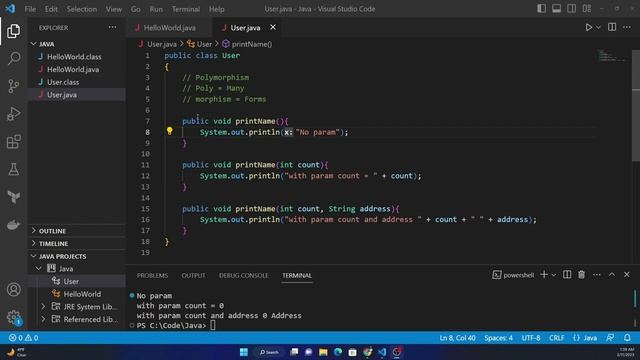Add a new terminal with plus icon

[x=544, y=275]
